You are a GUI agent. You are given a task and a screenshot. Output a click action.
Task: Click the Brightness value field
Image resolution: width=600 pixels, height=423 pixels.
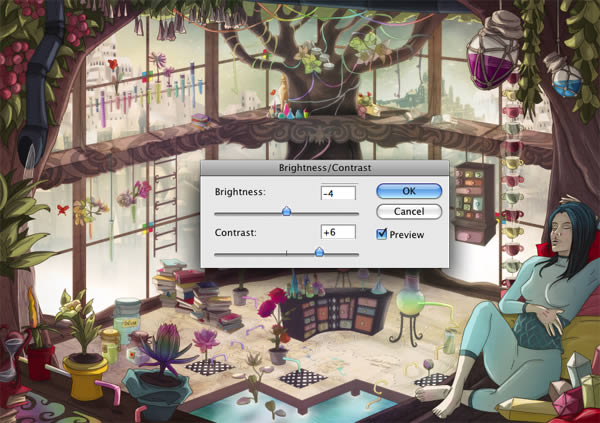click(x=338, y=193)
